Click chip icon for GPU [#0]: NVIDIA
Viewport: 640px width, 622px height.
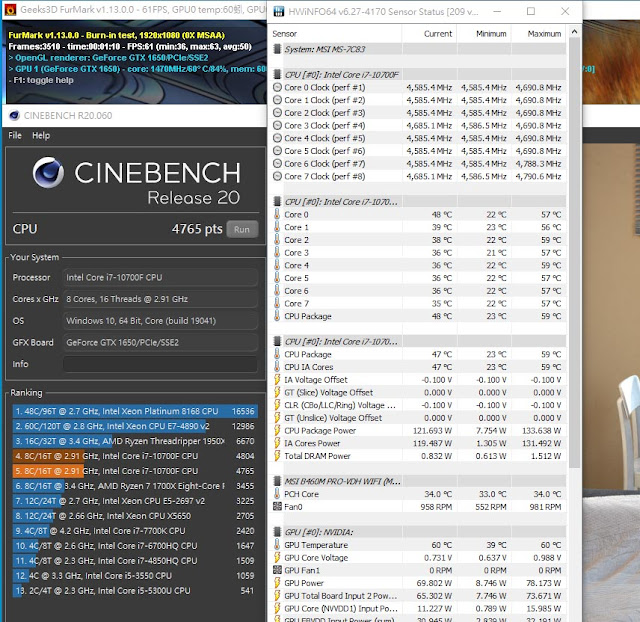coord(277,532)
